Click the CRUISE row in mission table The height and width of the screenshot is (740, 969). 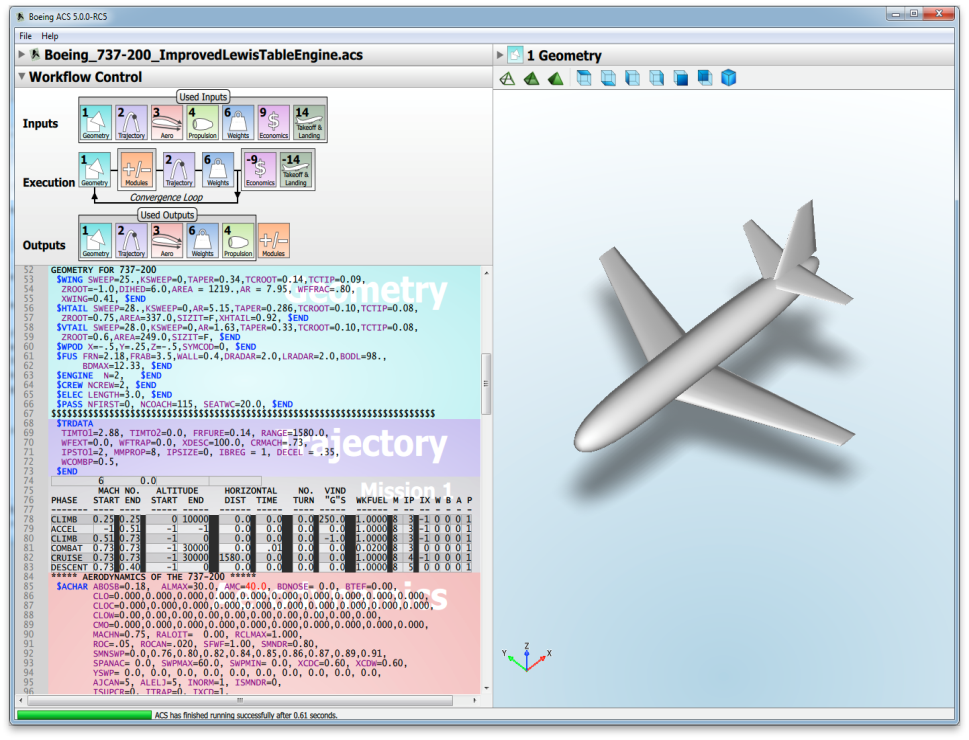tap(261, 558)
